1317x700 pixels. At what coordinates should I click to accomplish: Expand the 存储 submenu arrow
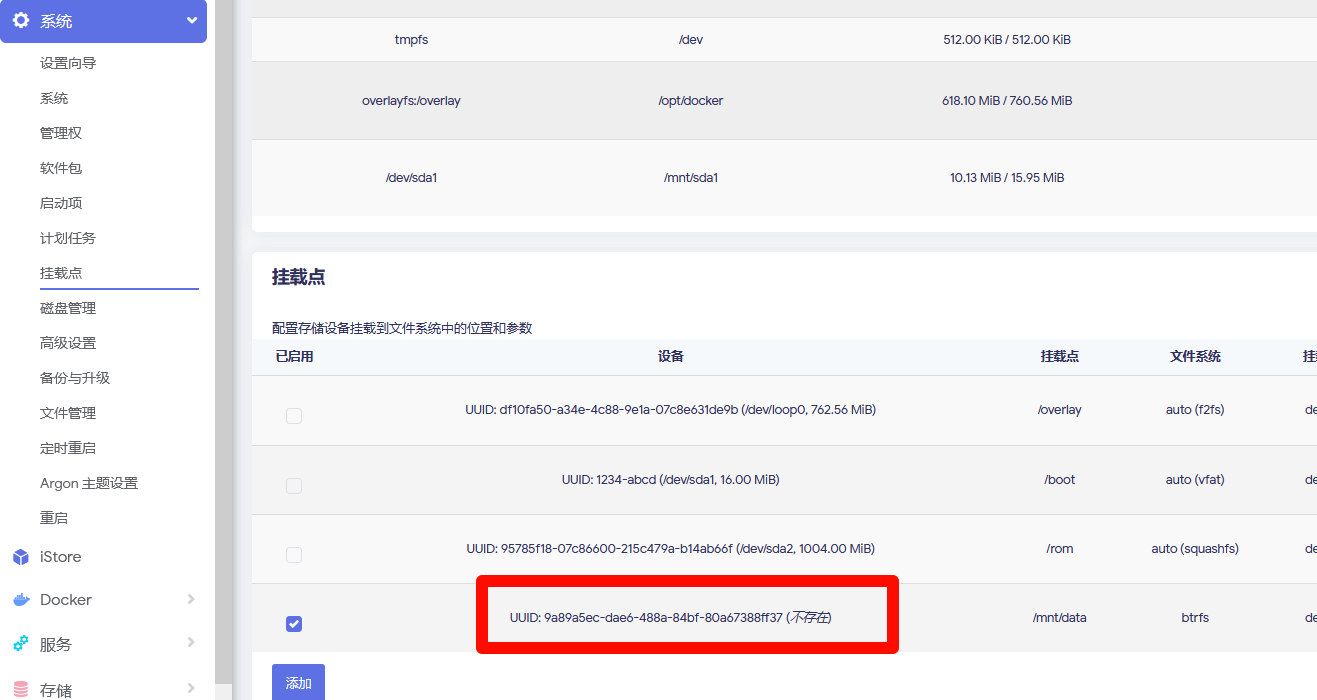pyautogui.click(x=191, y=688)
